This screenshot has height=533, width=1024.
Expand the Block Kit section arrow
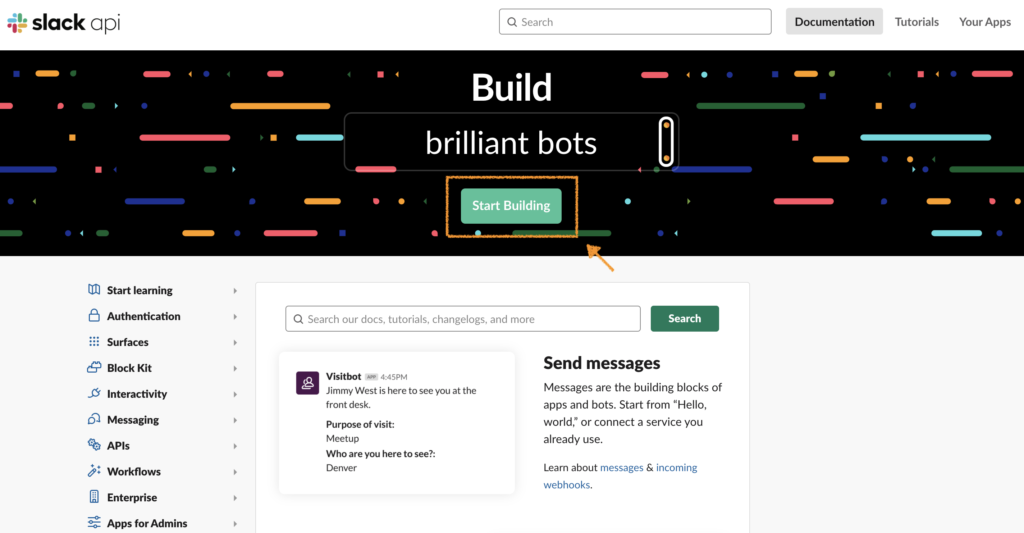pyautogui.click(x=235, y=368)
